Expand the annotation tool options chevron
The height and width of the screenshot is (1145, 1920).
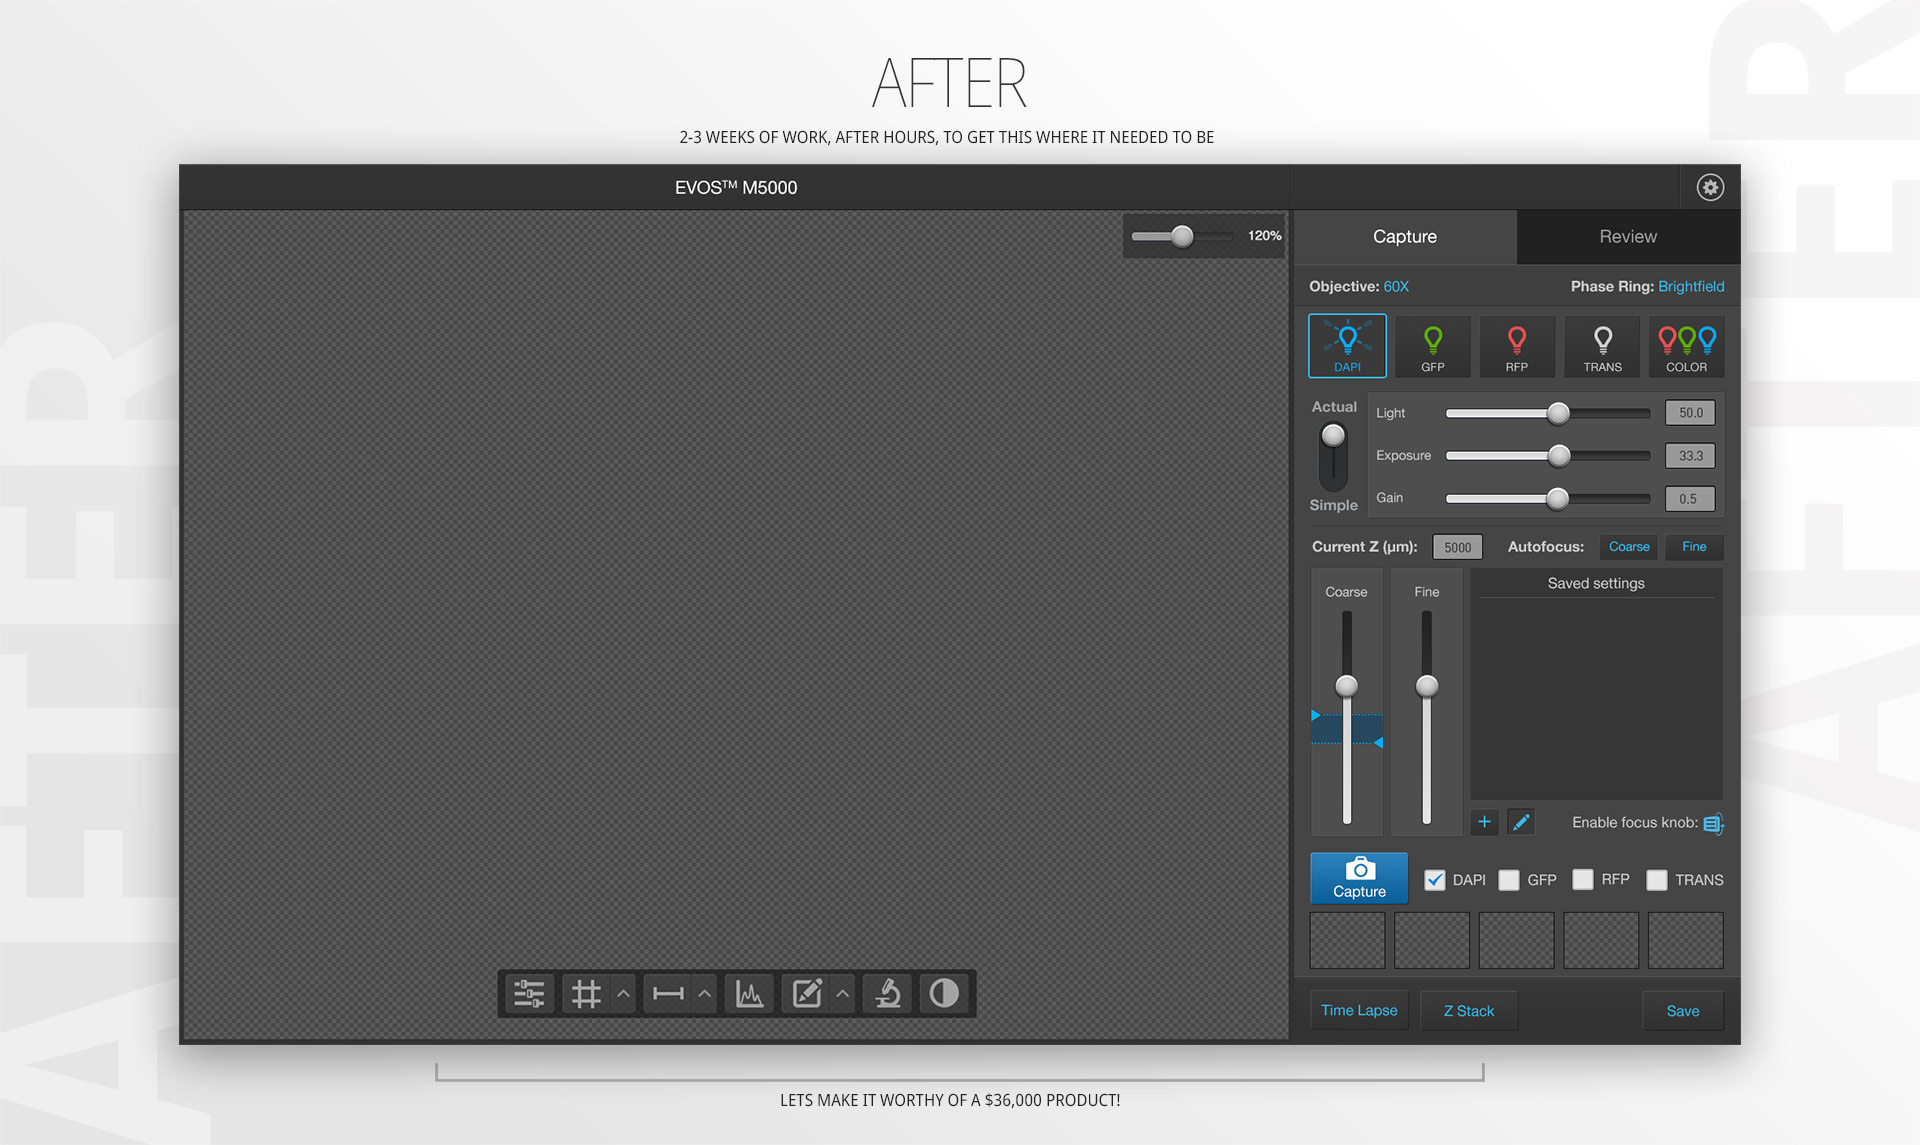(x=843, y=994)
